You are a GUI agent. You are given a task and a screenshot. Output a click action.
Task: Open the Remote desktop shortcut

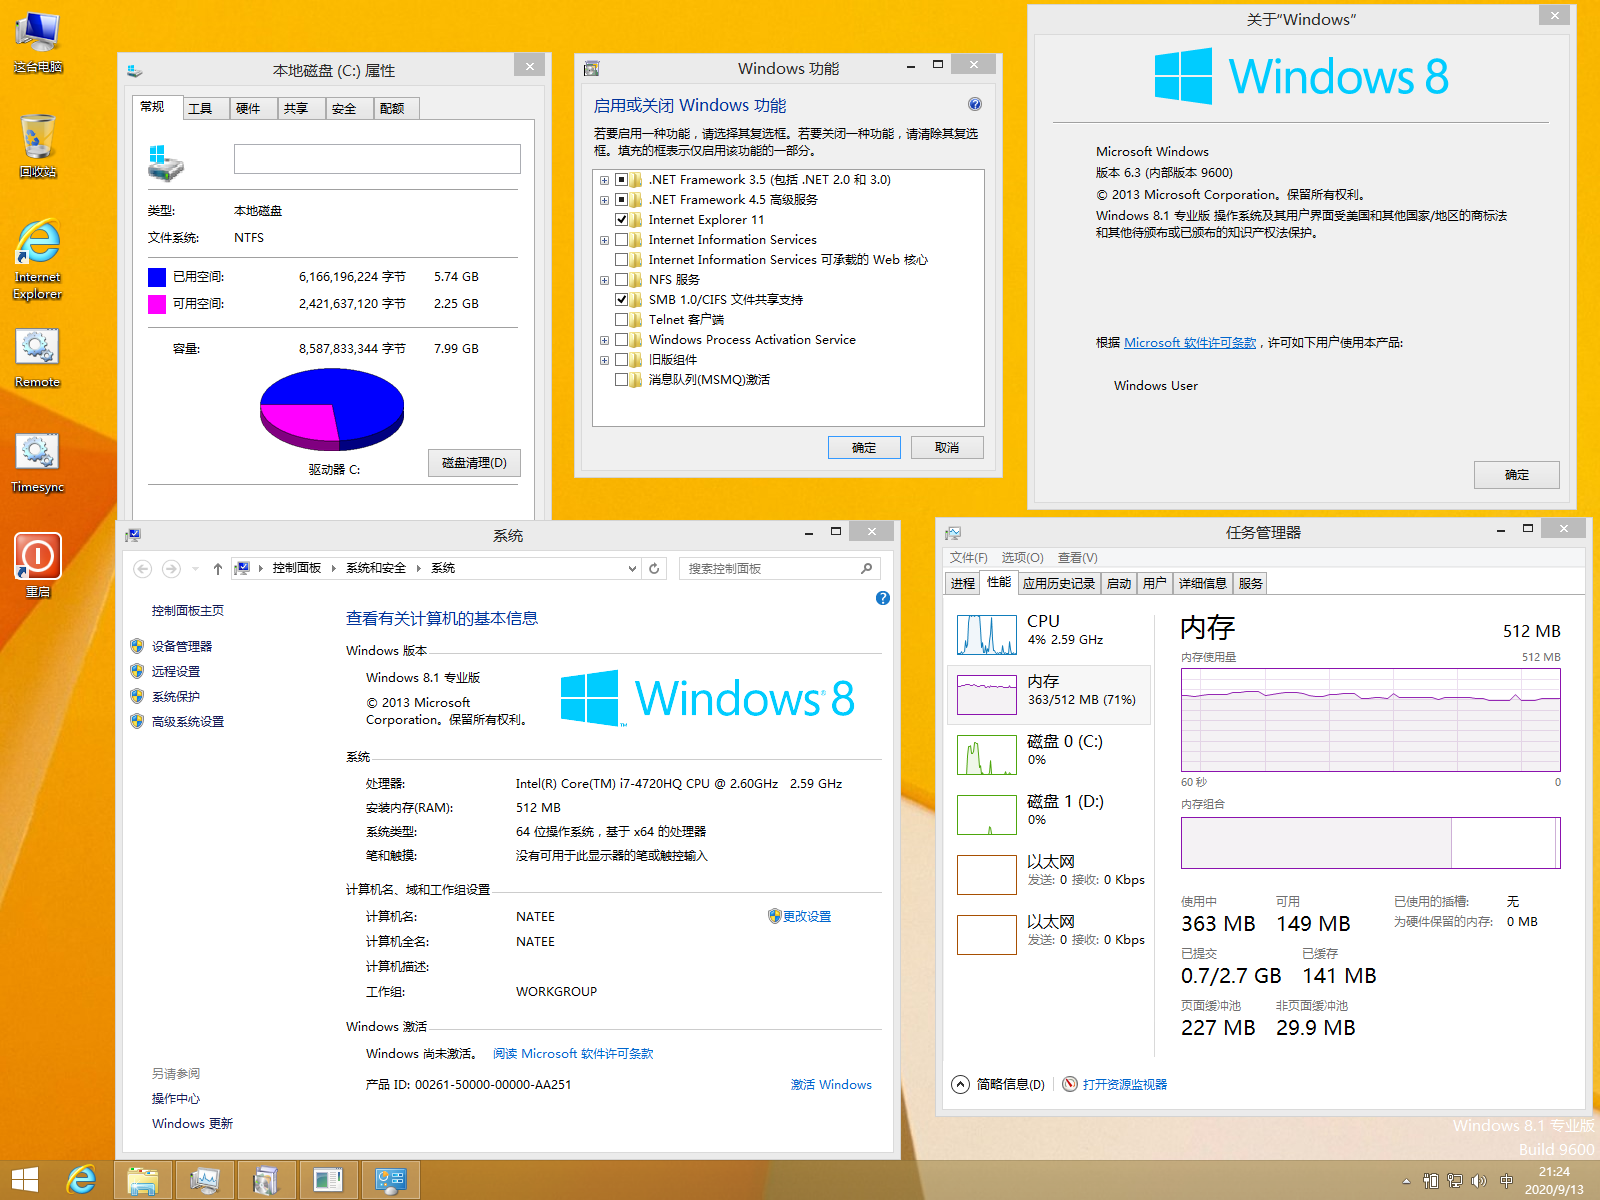(x=37, y=350)
